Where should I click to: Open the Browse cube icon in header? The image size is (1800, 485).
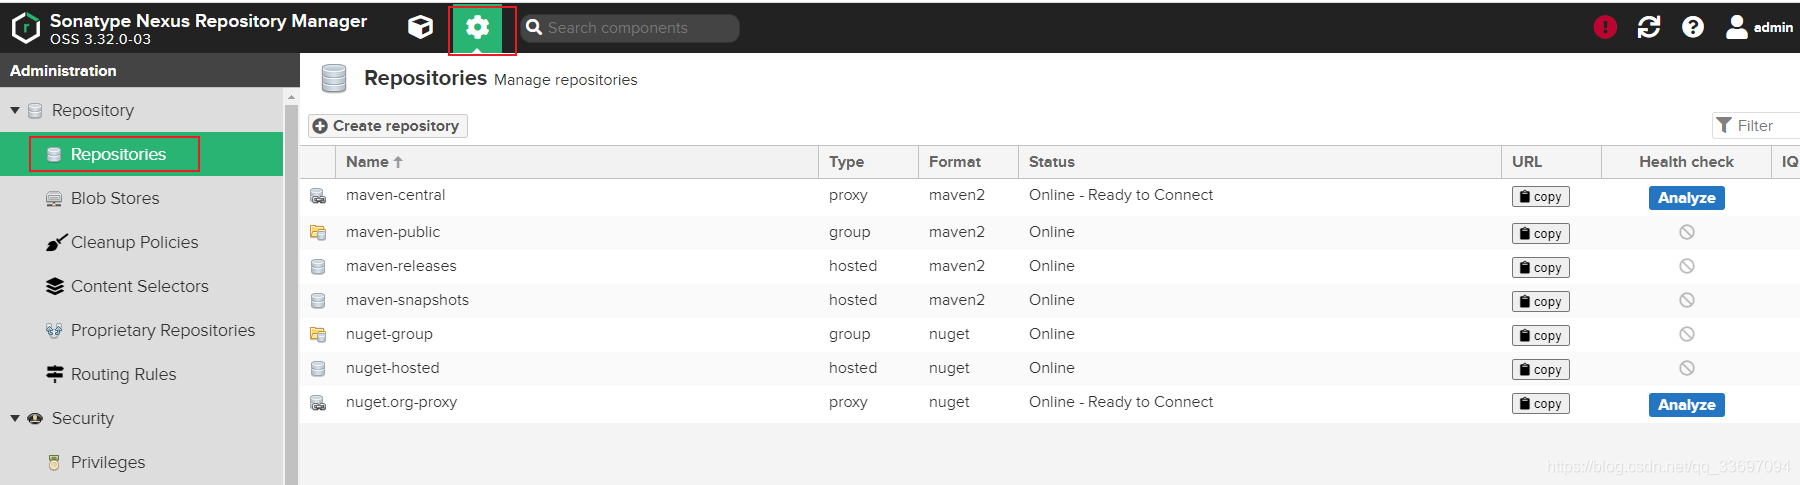(x=420, y=27)
